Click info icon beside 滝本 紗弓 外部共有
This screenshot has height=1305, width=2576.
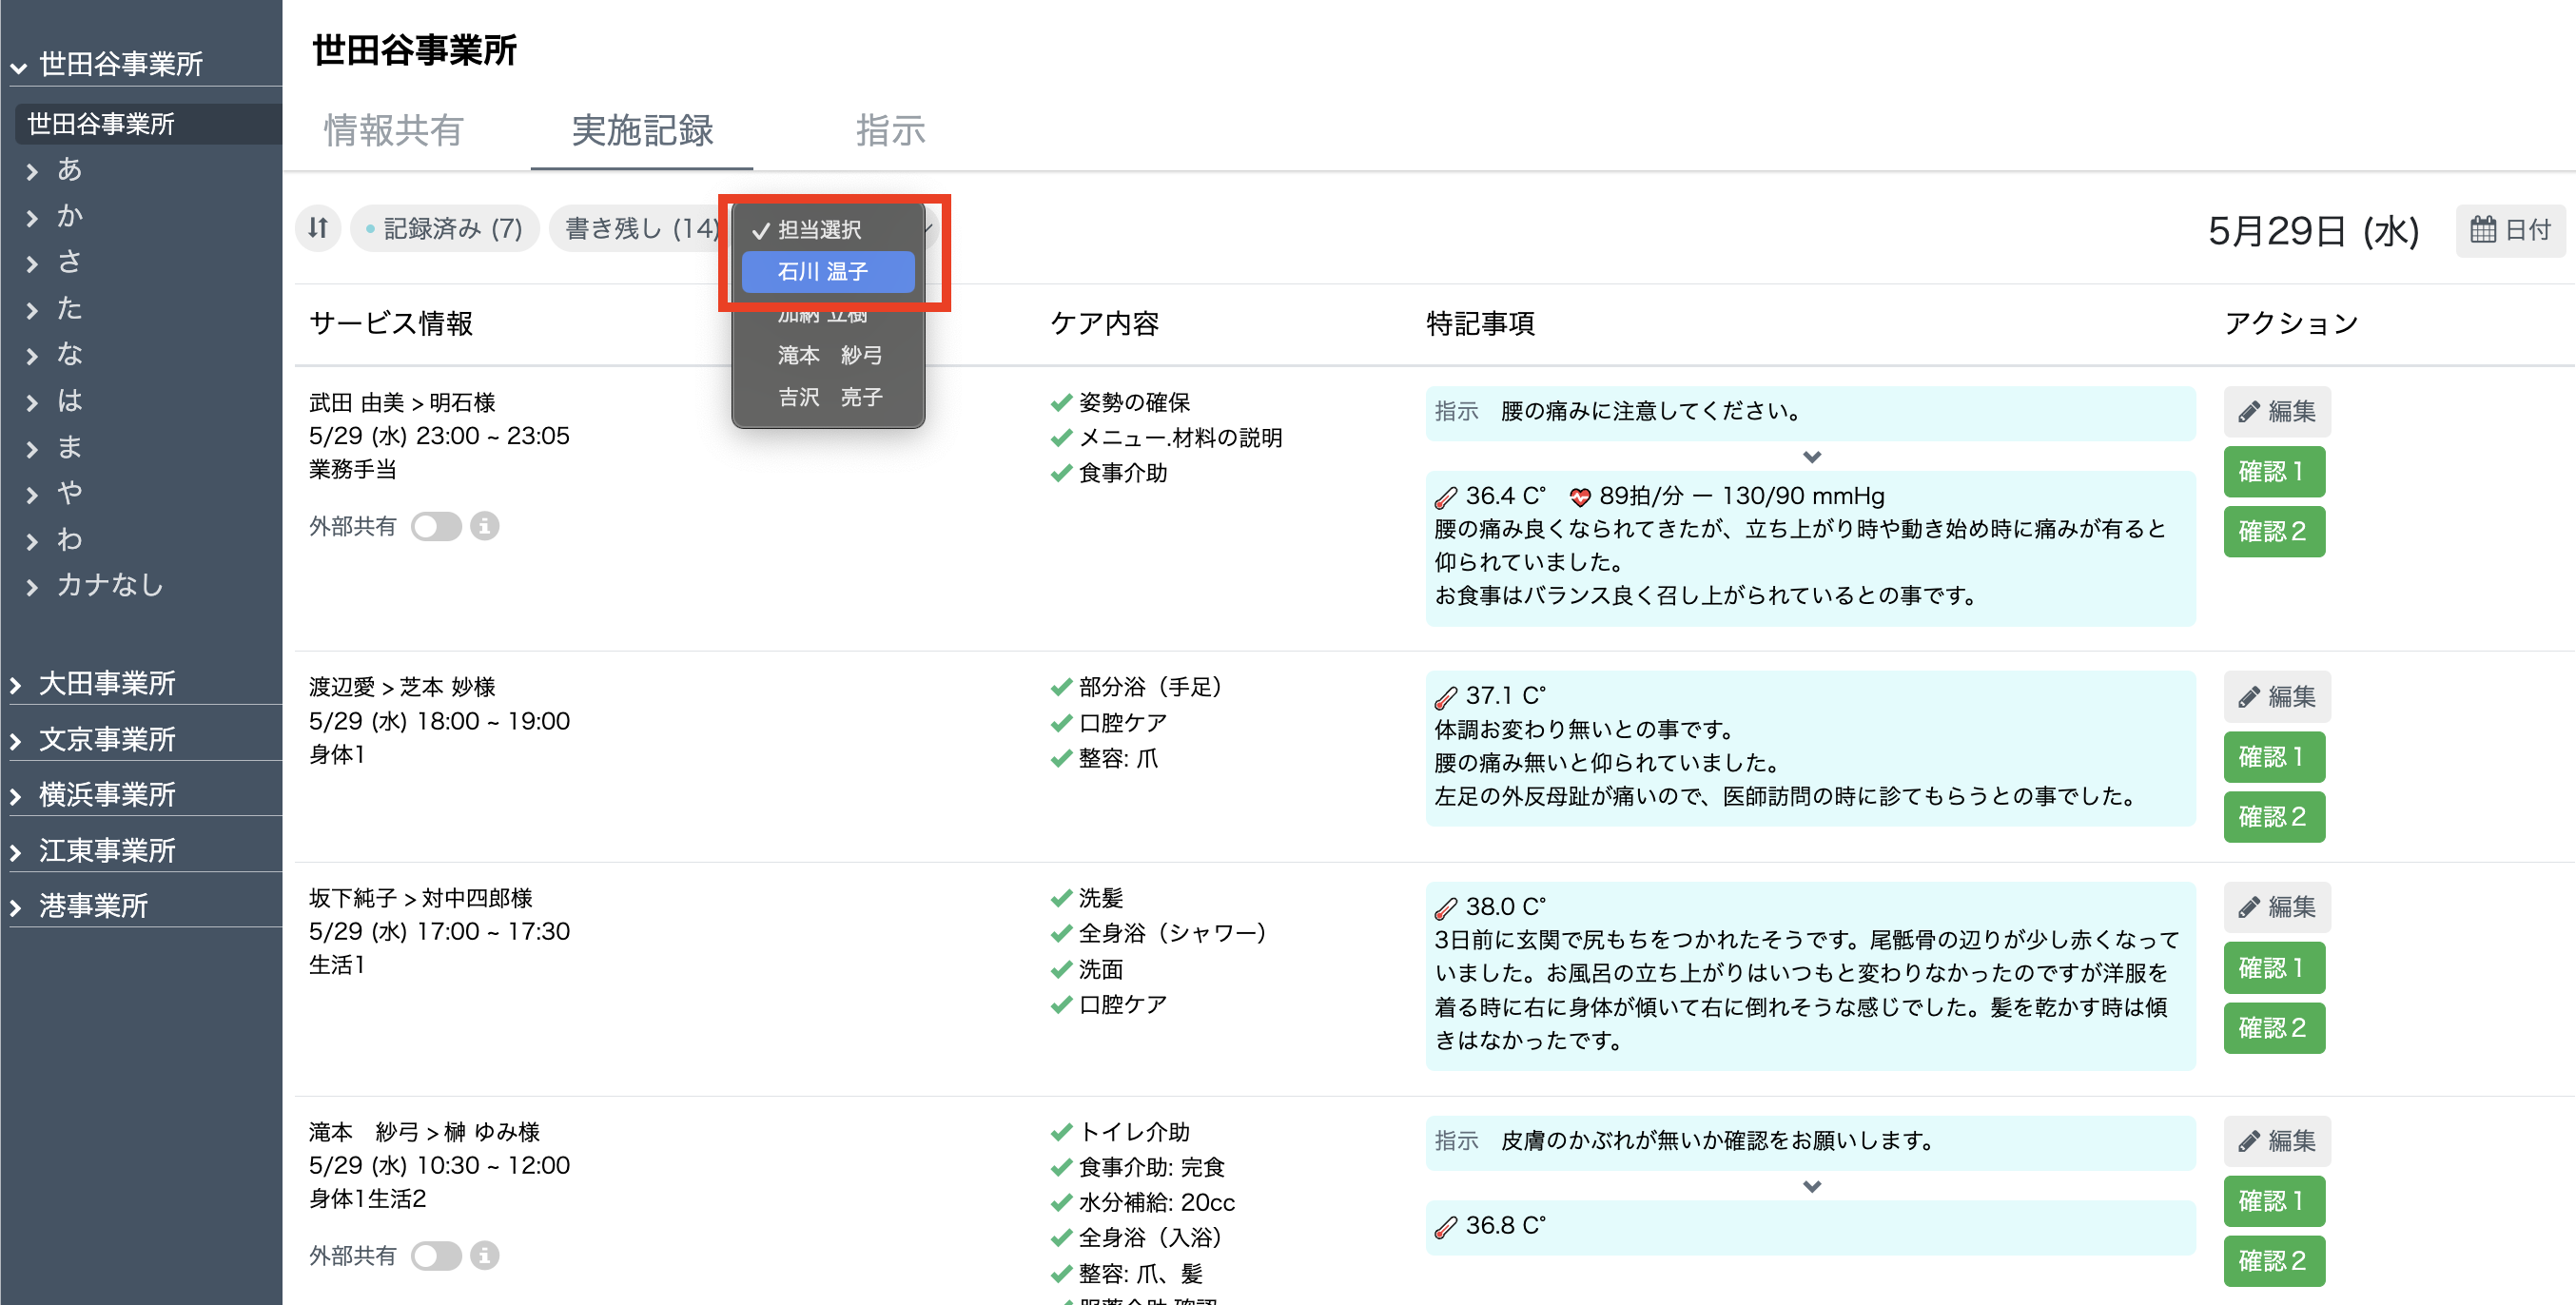point(485,1255)
